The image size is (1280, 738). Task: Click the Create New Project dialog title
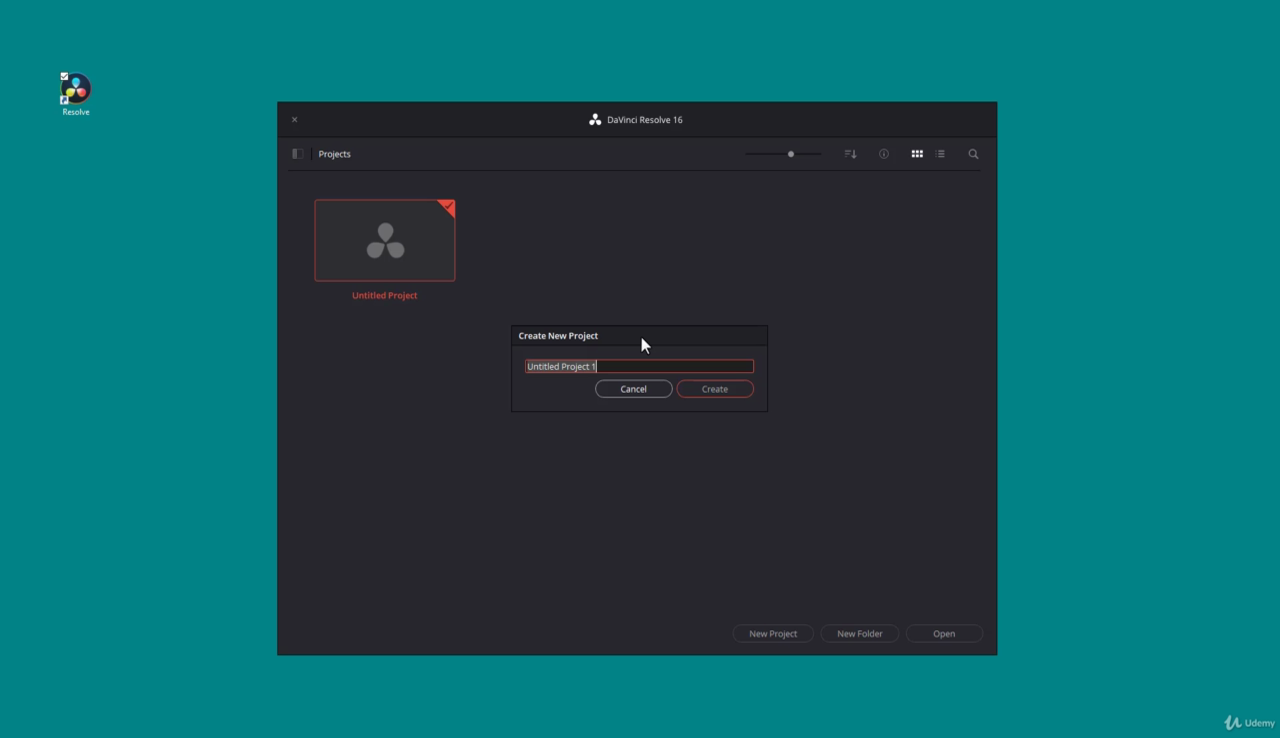click(558, 336)
